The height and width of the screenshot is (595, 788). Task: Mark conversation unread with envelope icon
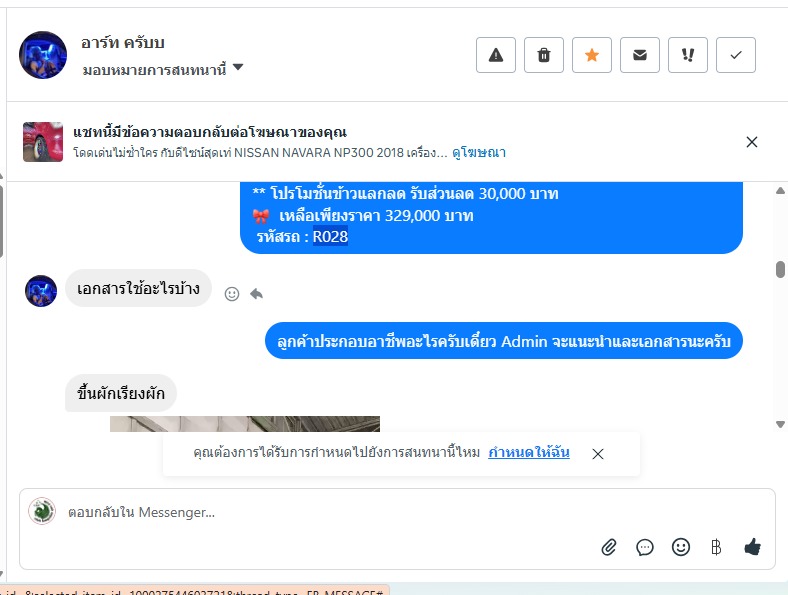pyautogui.click(x=640, y=55)
